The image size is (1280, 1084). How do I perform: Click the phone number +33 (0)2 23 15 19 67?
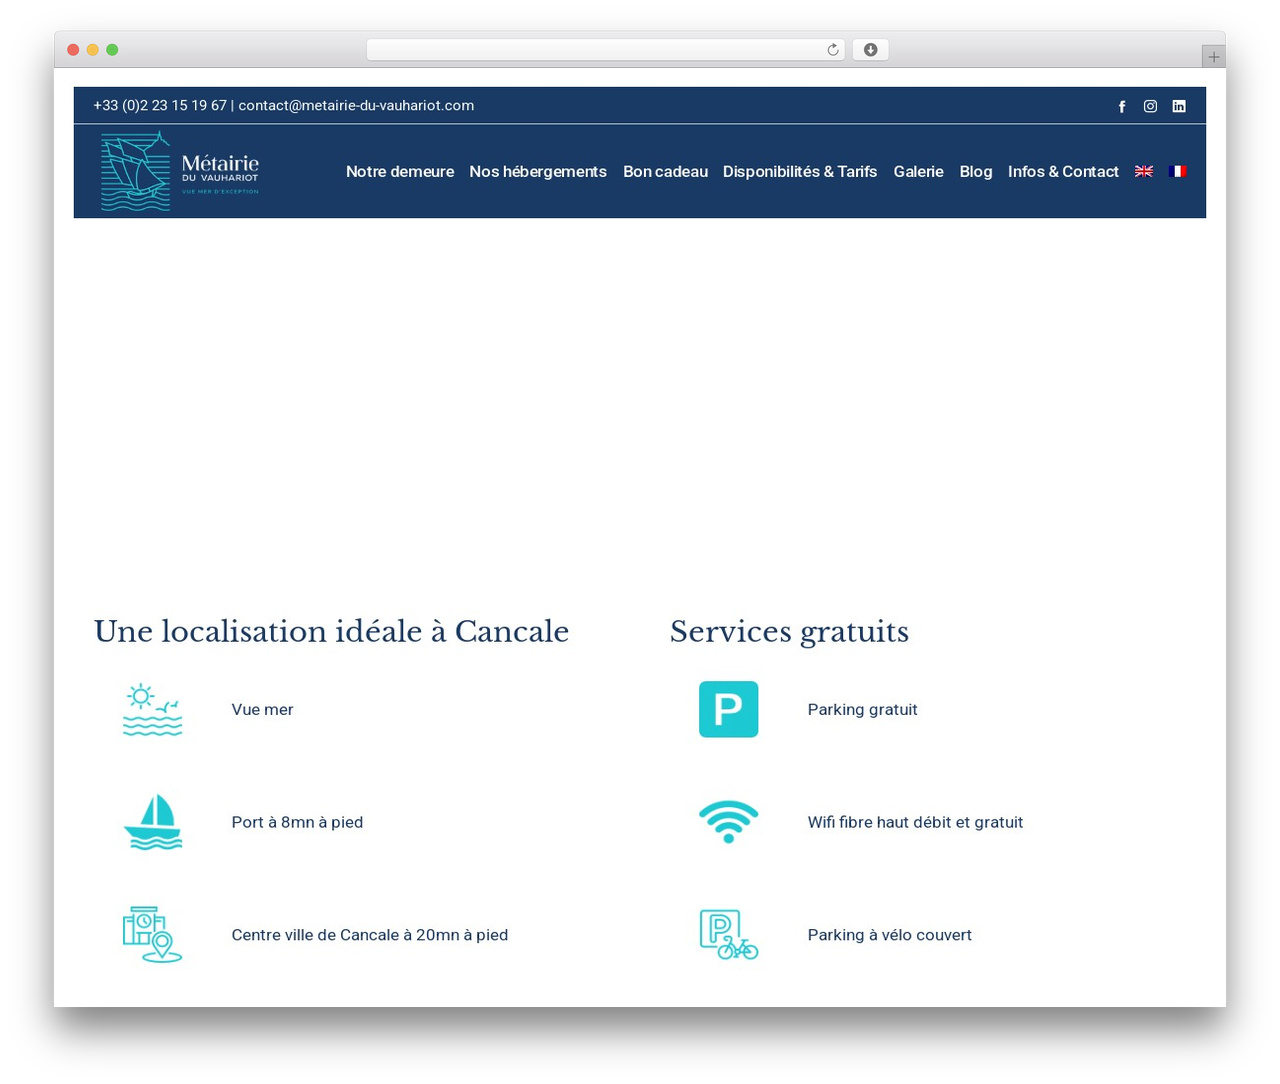(x=160, y=105)
